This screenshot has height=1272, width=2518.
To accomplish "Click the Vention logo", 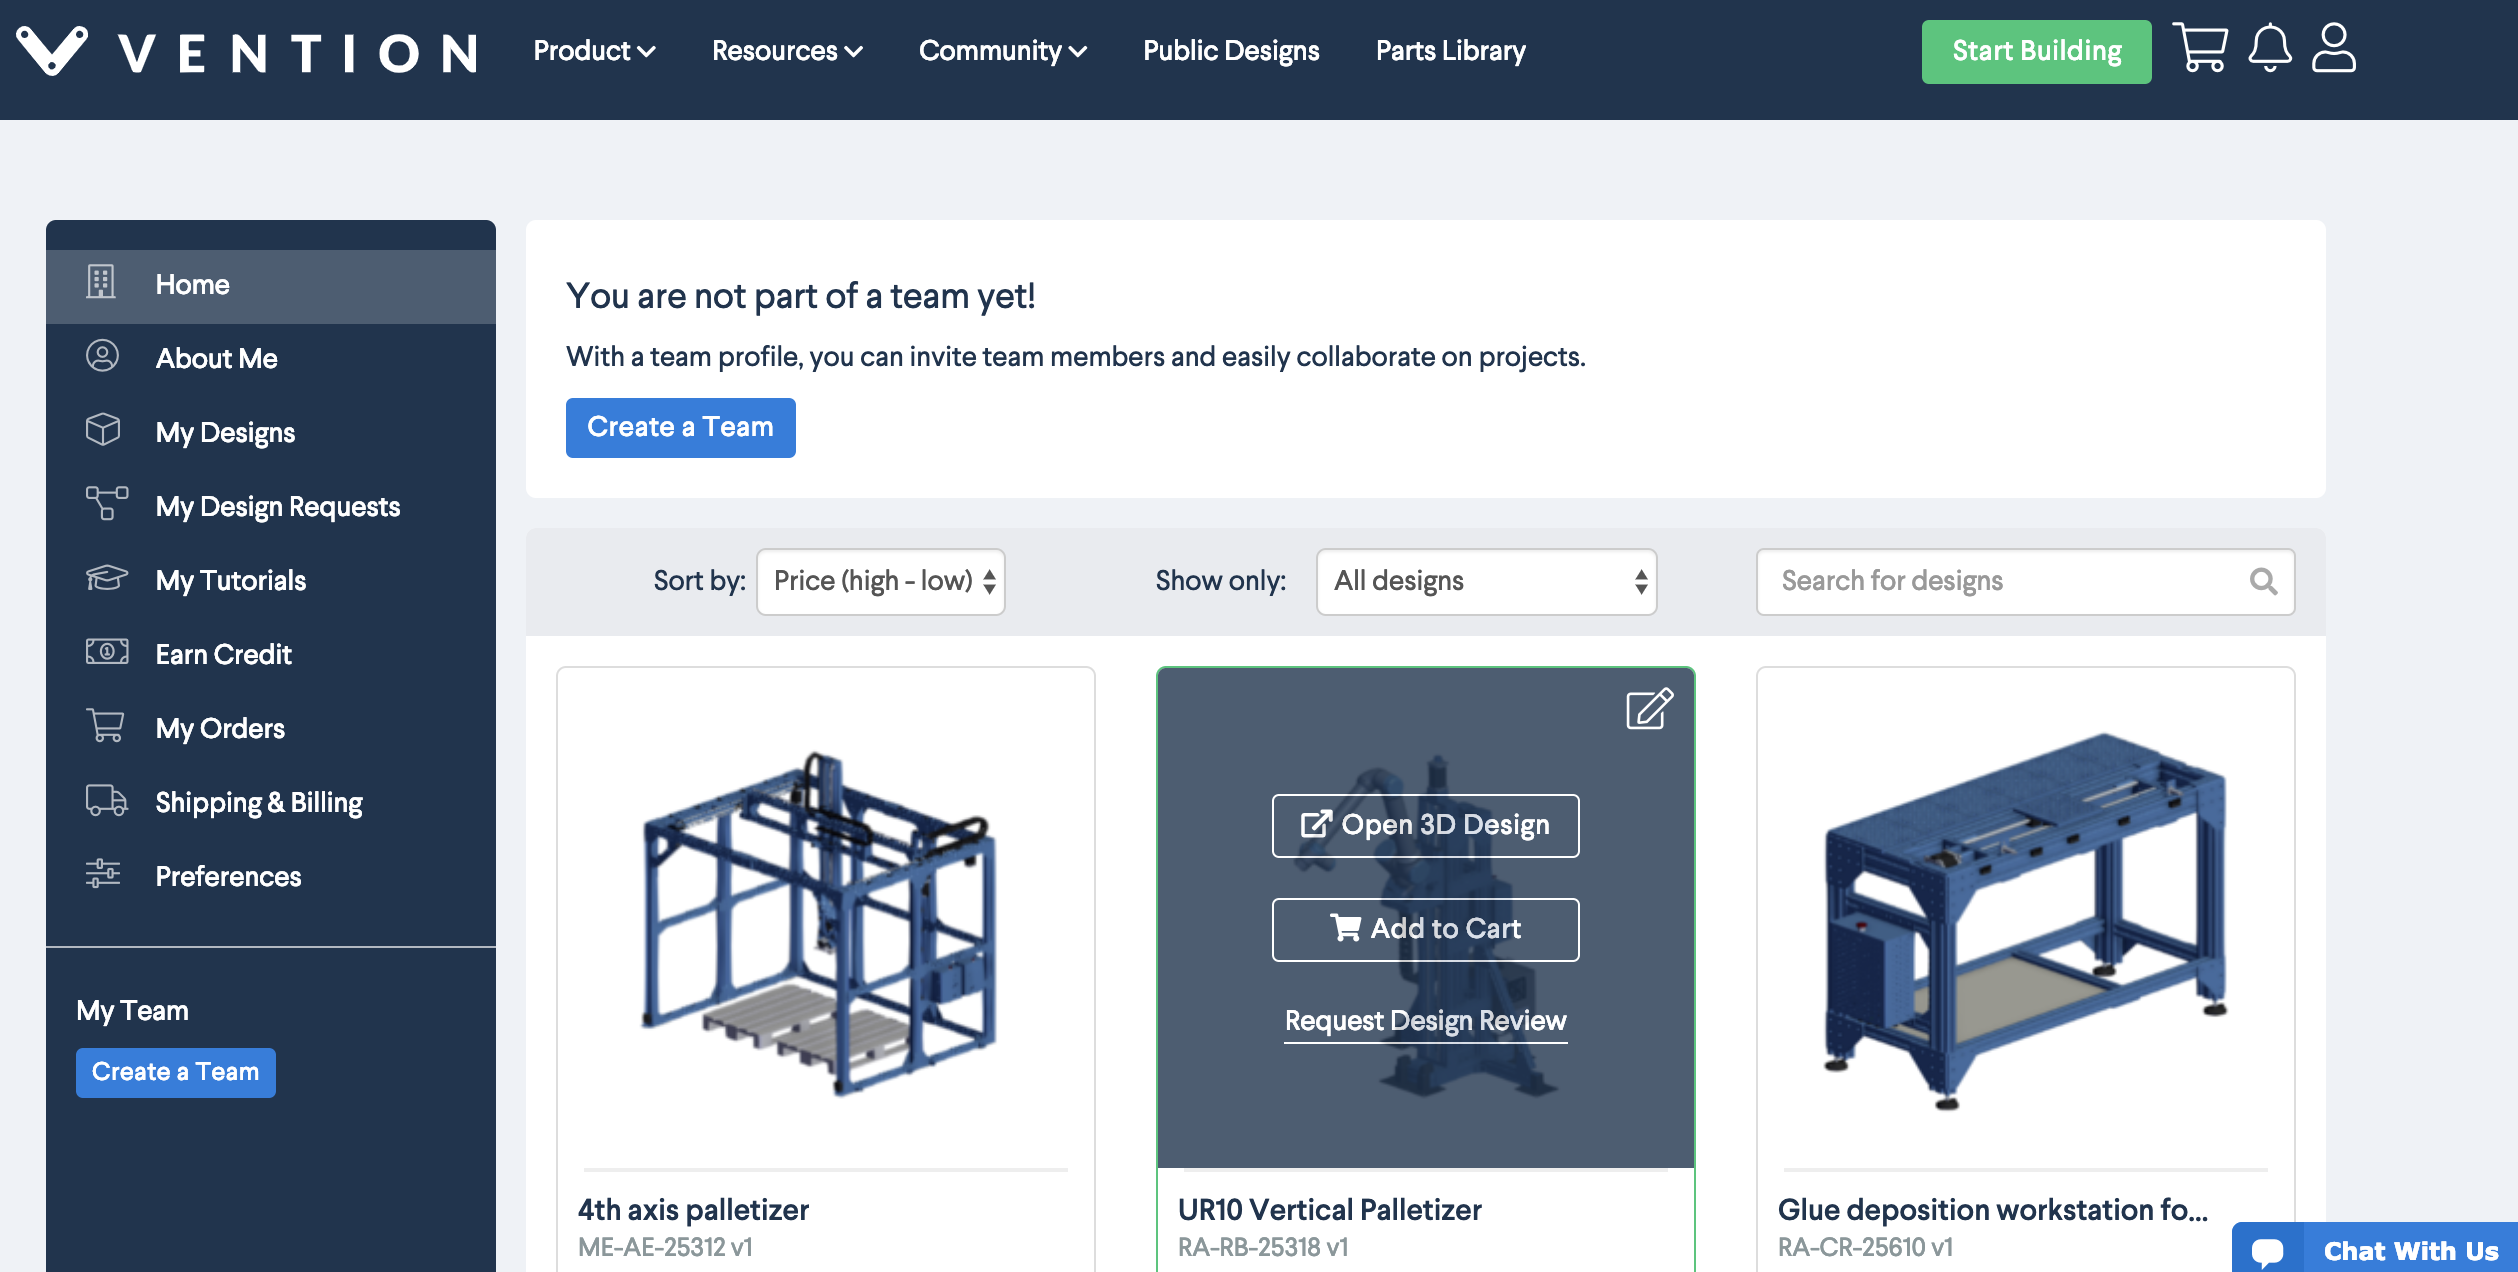I will (247, 52).
